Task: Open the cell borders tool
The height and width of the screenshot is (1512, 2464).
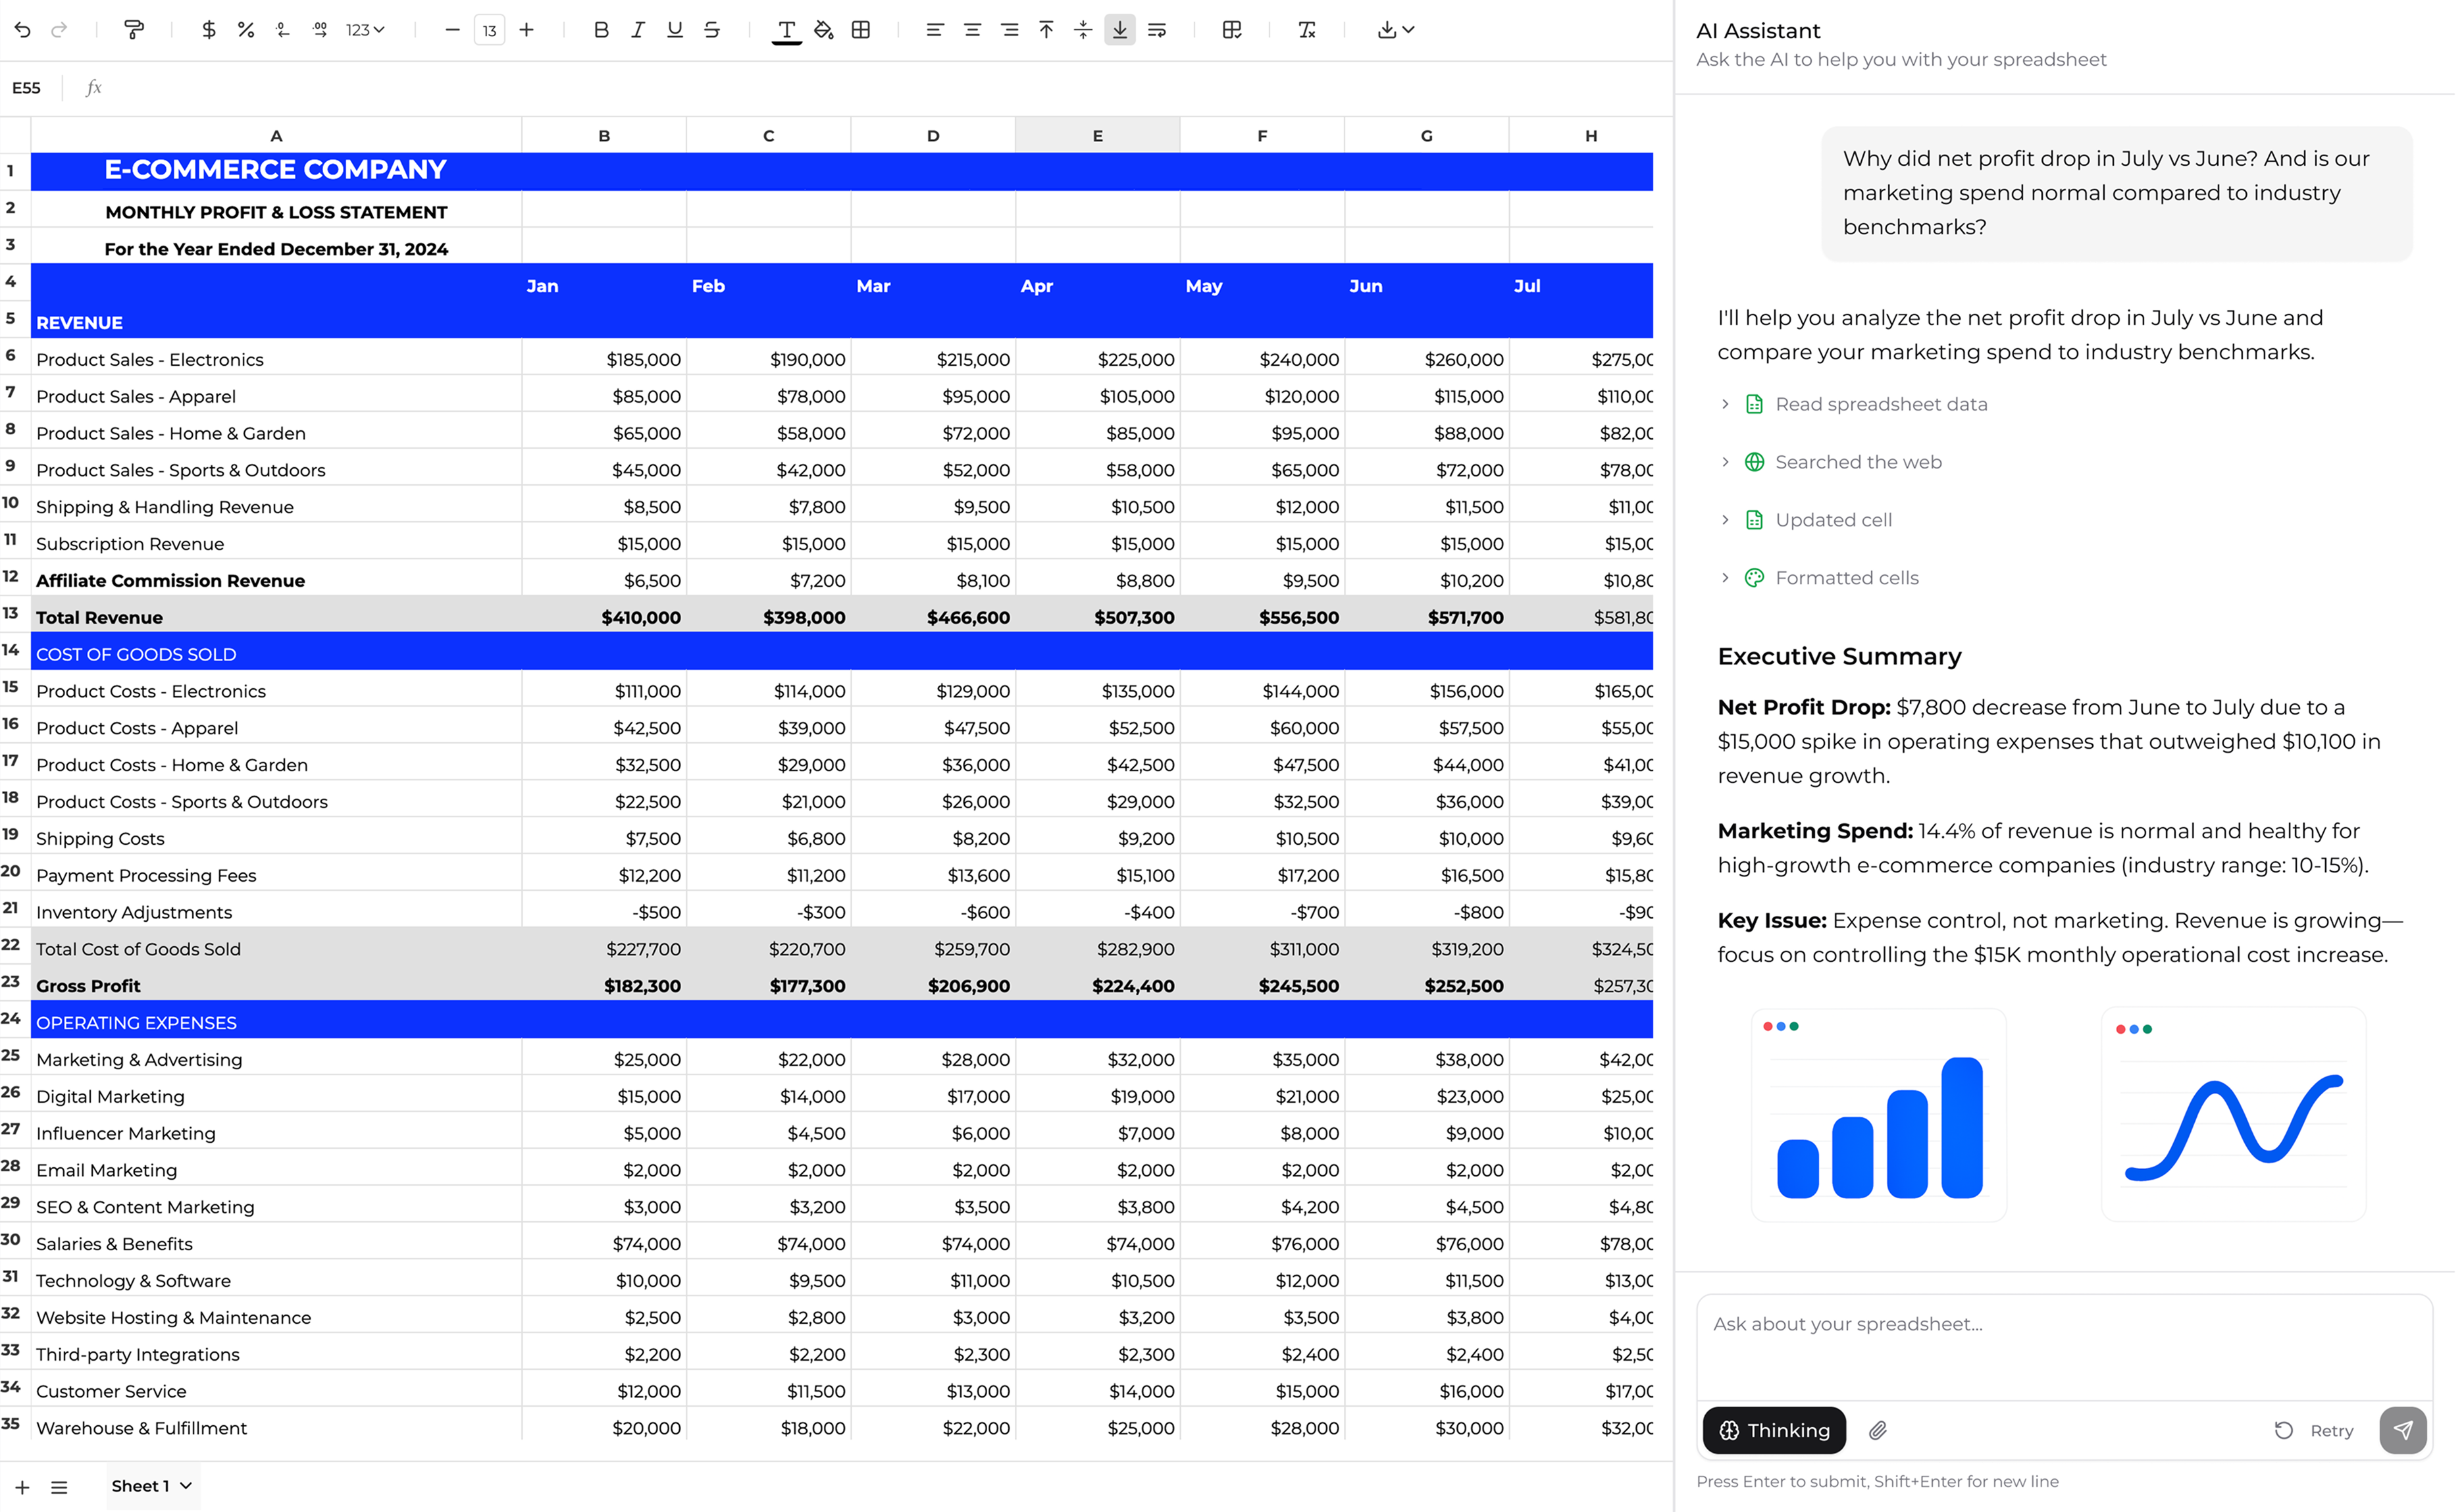Action: click(860, 30)
